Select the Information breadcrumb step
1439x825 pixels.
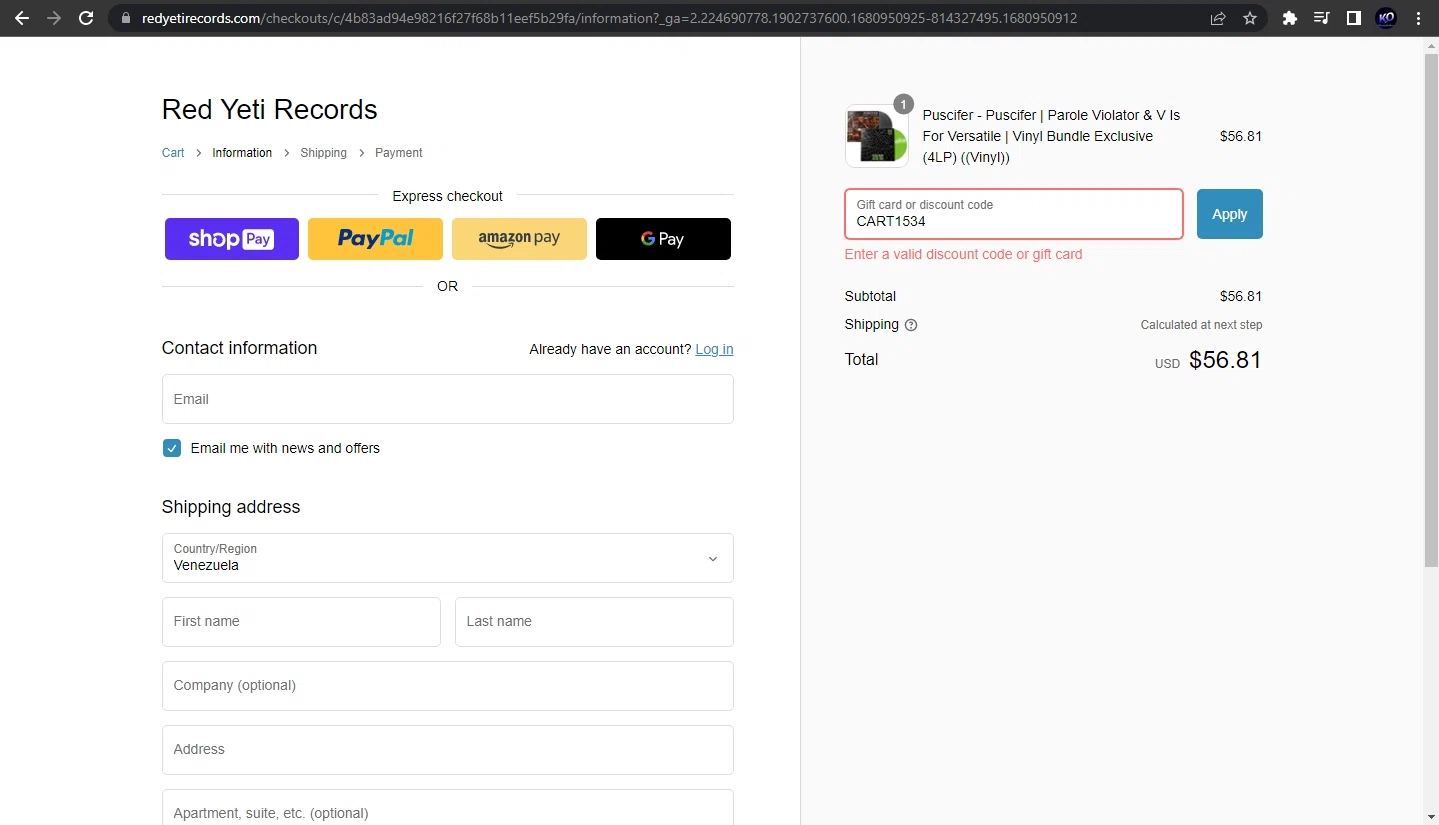click(242, 153)
